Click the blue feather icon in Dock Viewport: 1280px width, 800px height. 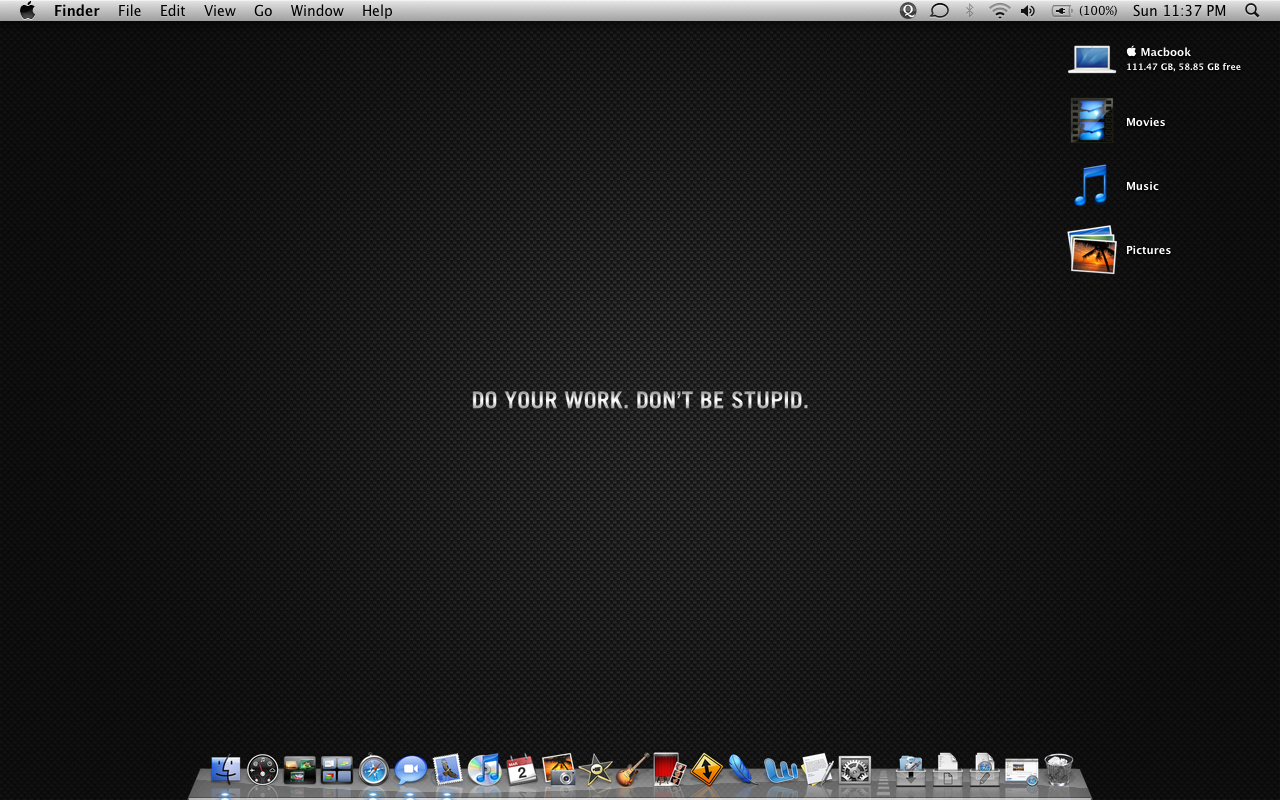742,770
